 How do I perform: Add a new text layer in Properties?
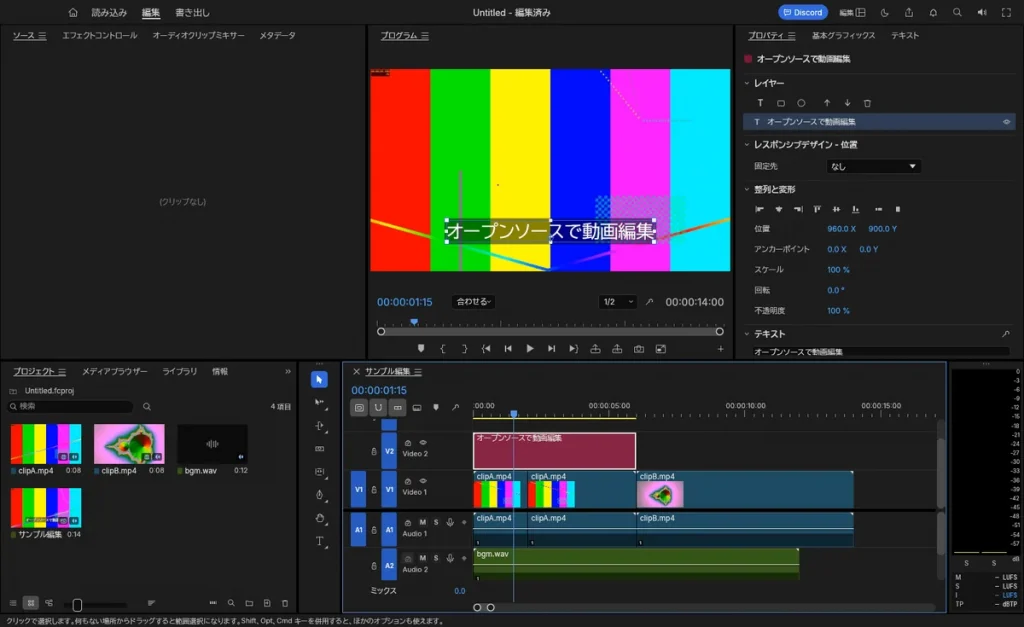pos(760,103)
